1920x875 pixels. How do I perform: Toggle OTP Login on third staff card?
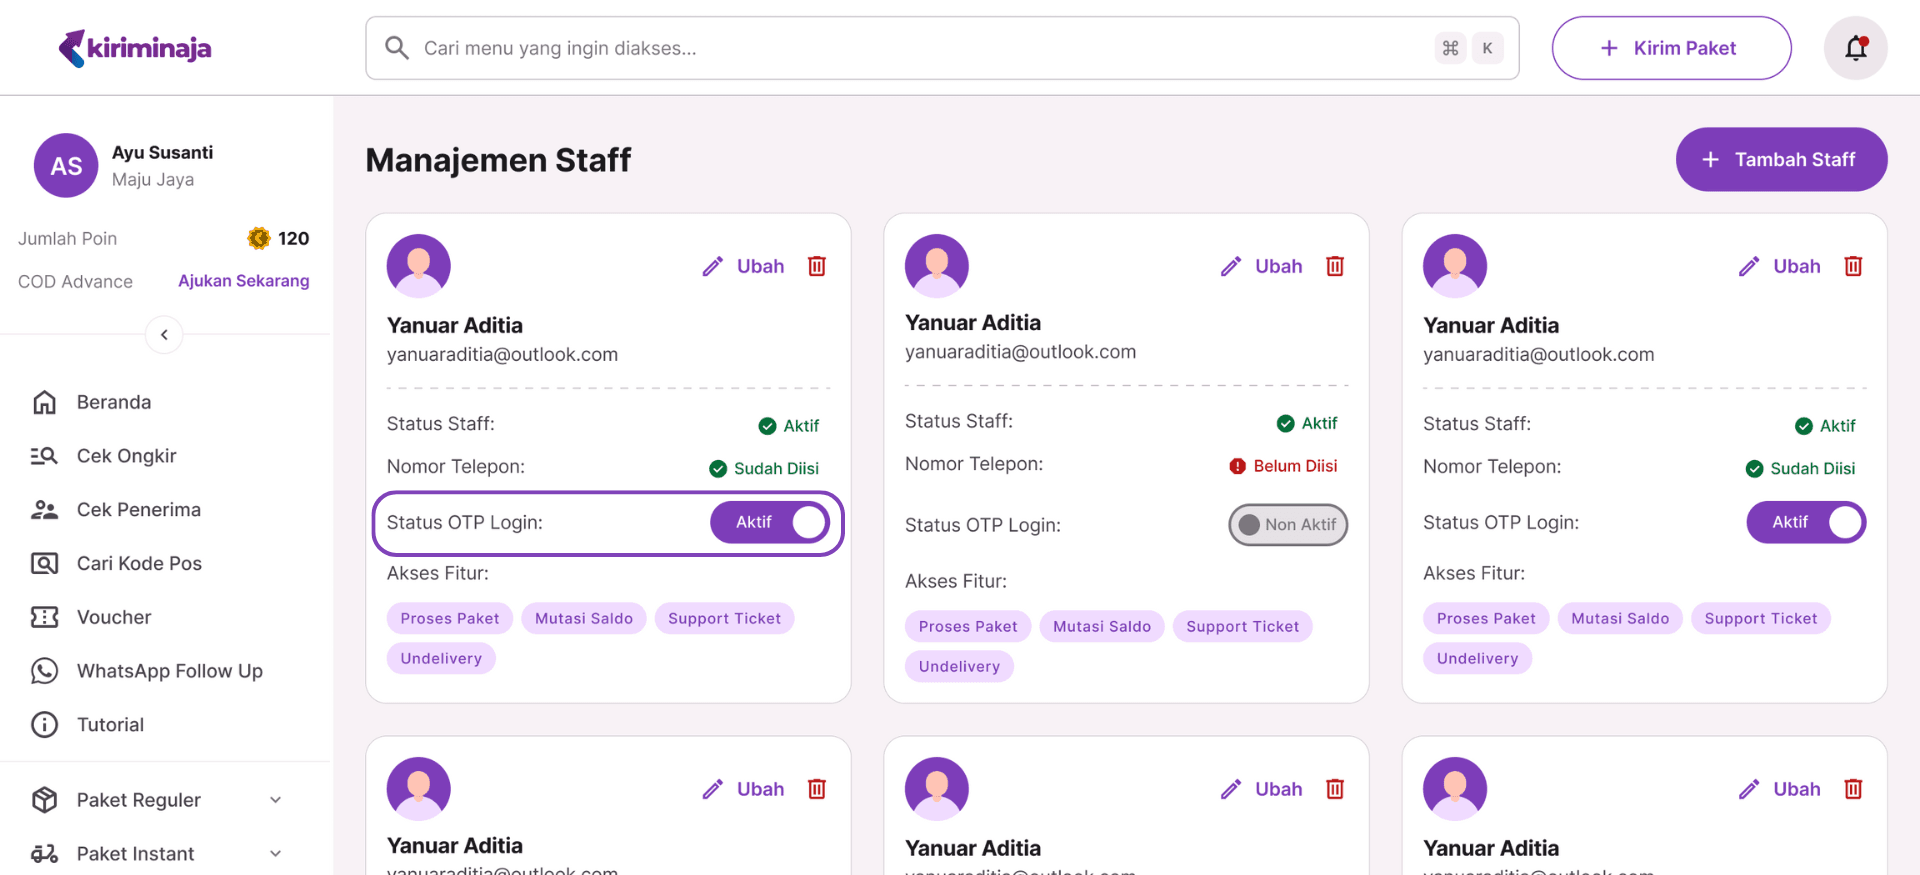pos(1806,522)
